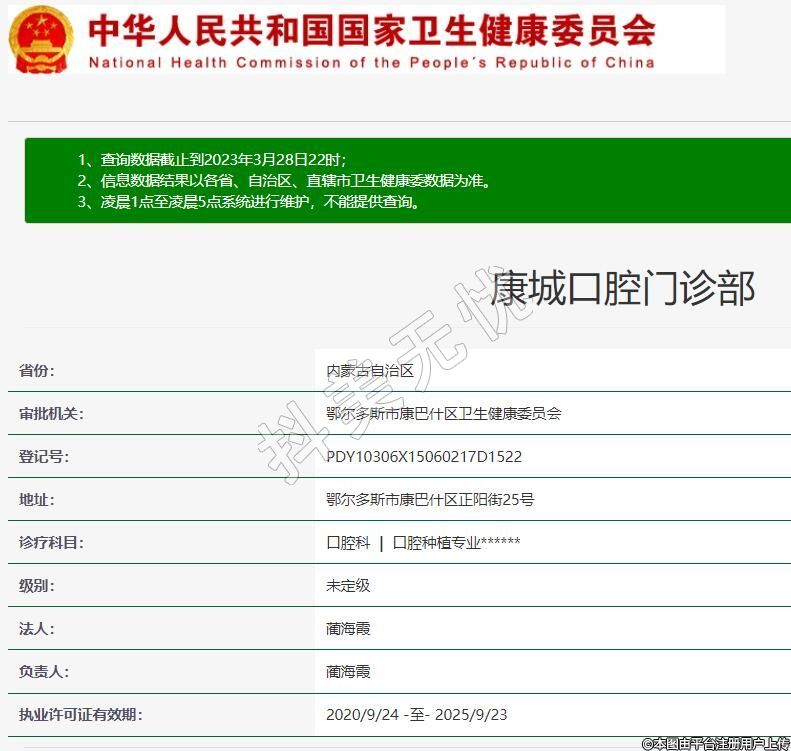Select the address 鄂尔多斯市康巴什区正阳街25号
Viewport: 791px width, 751px height.
430,500
